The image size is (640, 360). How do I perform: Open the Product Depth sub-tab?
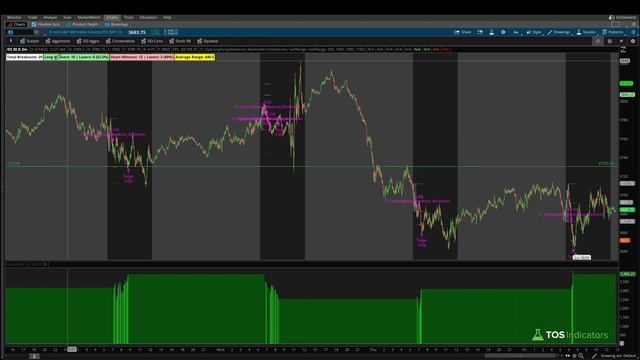click(x=82, y=24)
